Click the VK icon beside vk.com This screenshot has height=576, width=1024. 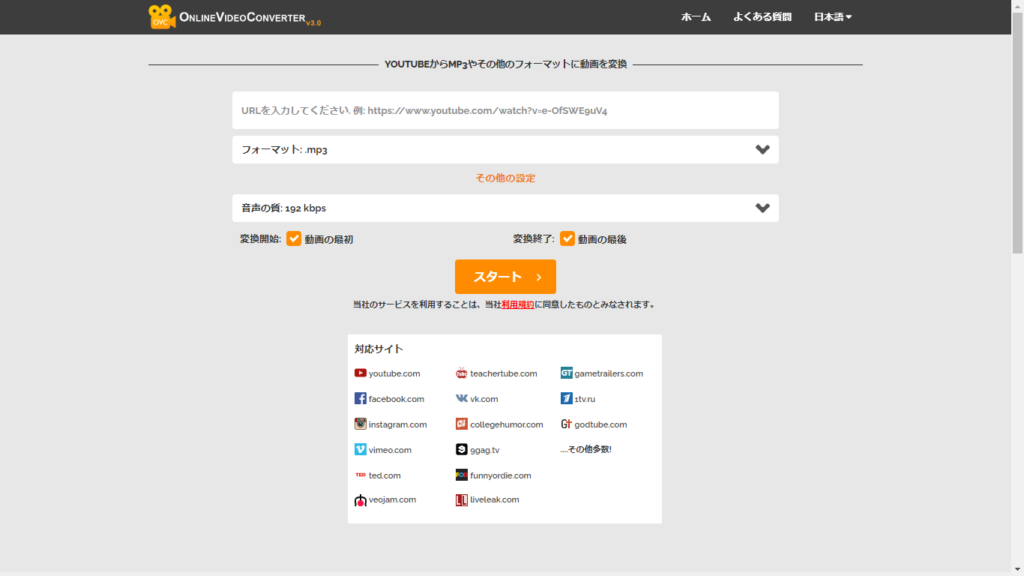tap(461, 398)
